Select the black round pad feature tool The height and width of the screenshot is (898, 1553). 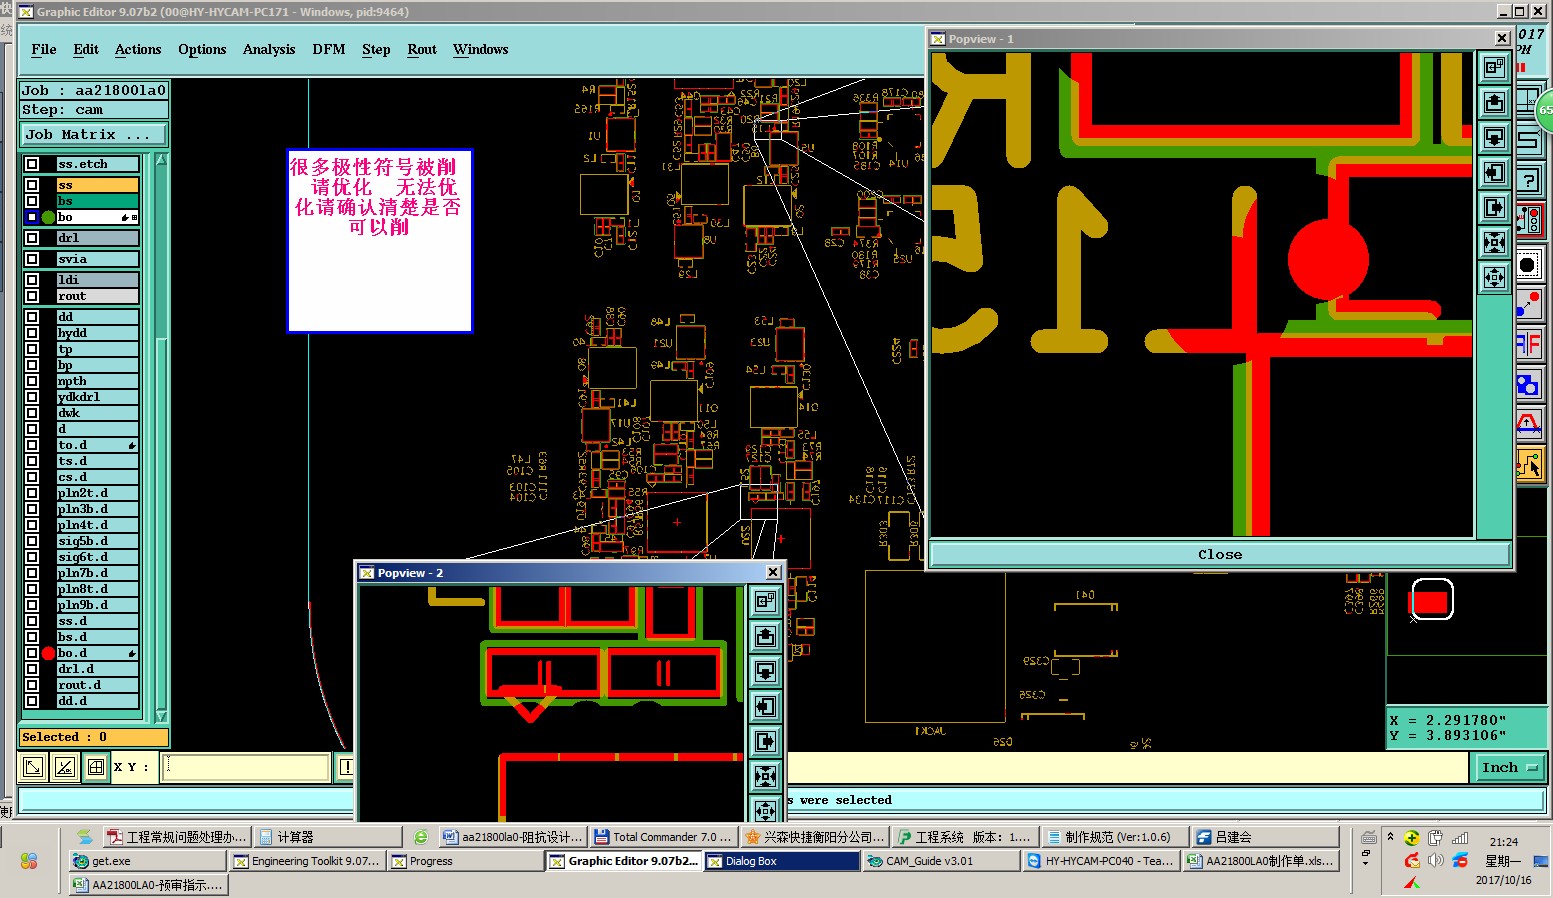pos(1529,264)
